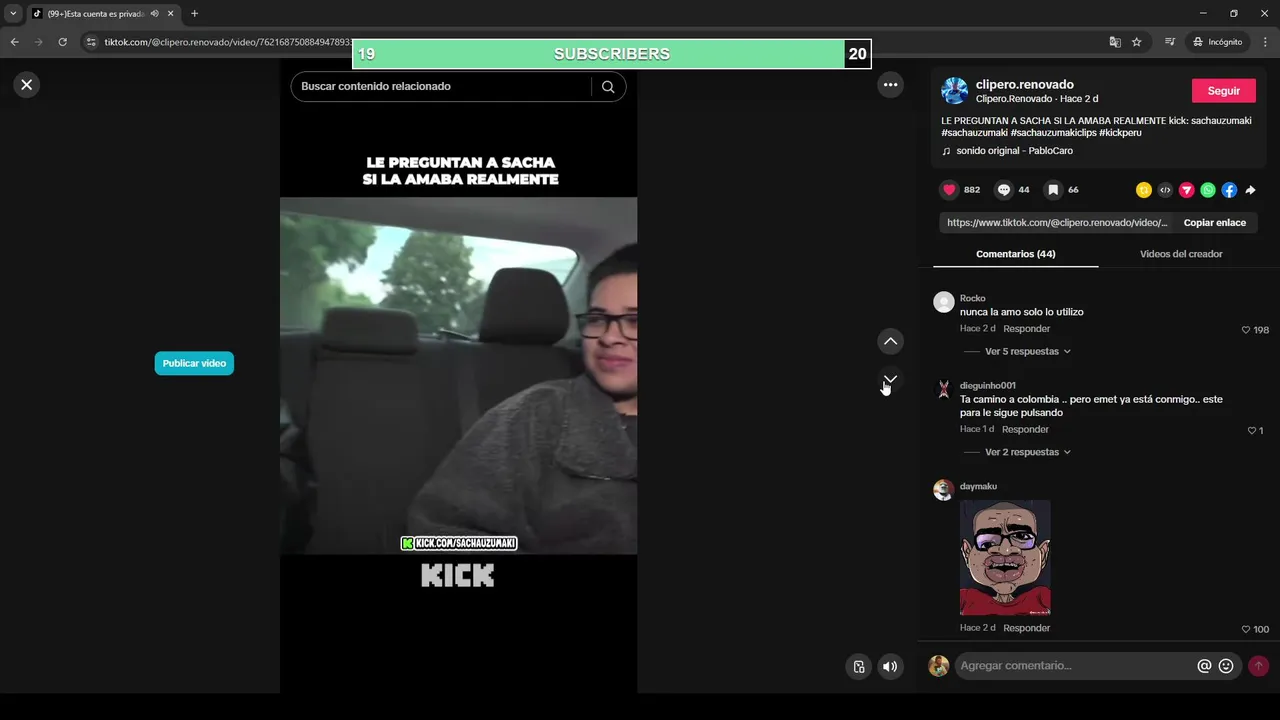The height and width of the screenshot is (720, 1280).
Task: Click daymaku username in comments
Action: click(978, 487)
